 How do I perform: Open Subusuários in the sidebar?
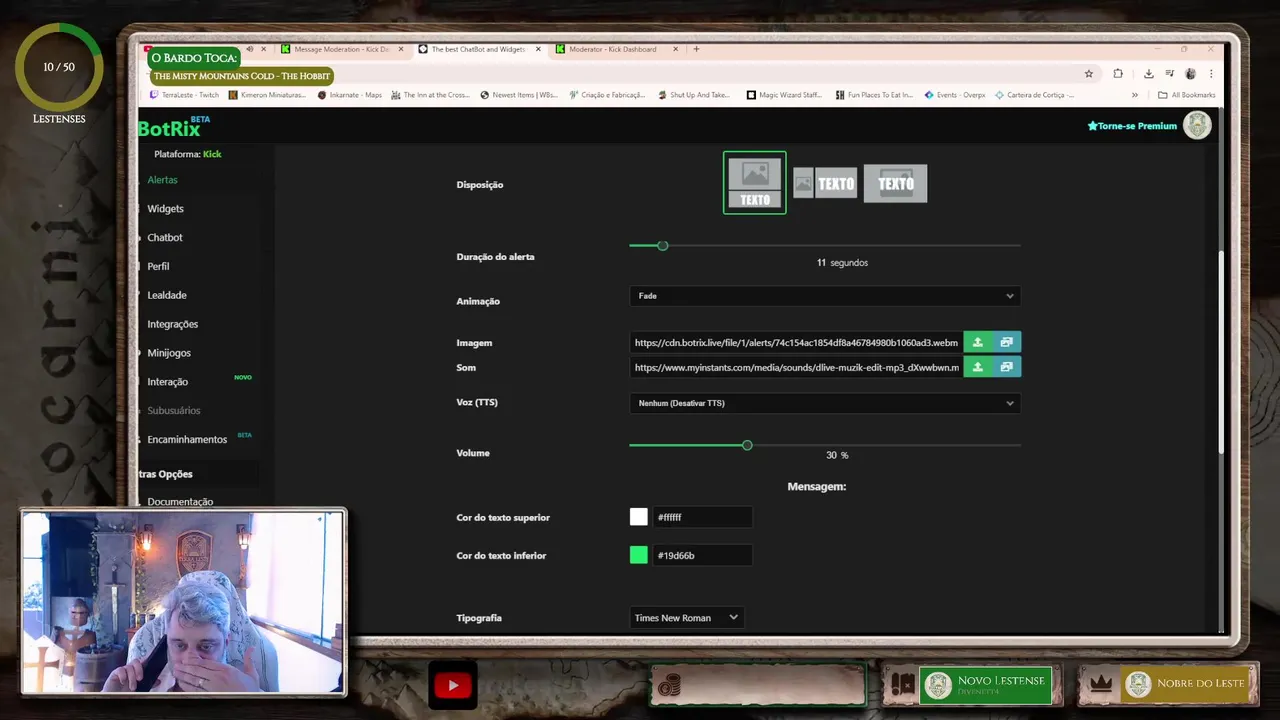tap(174, 411)
